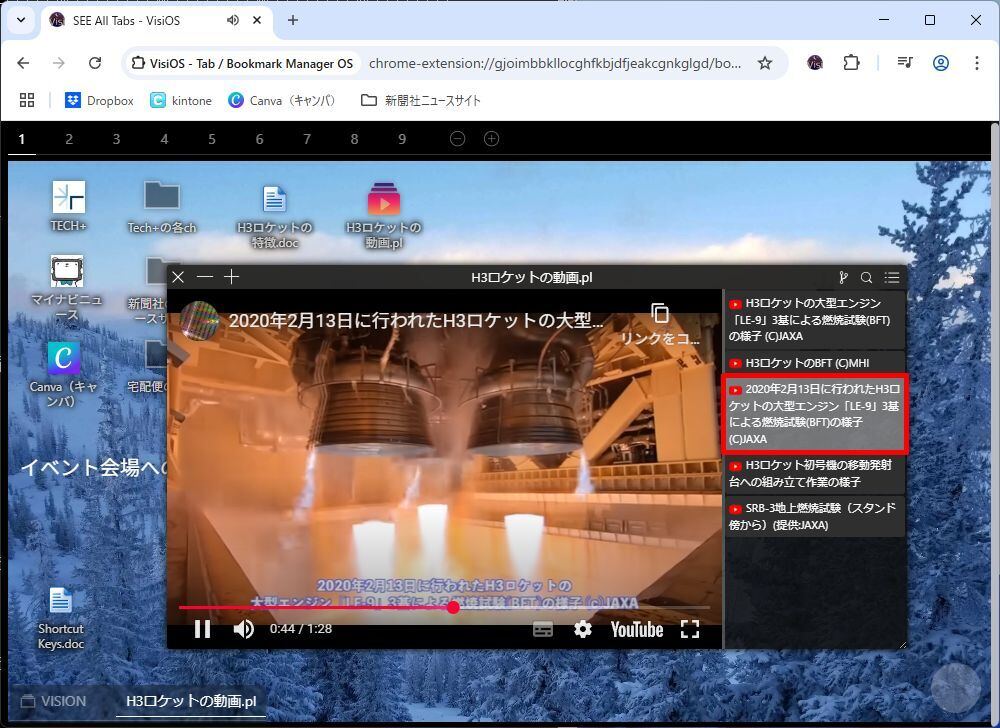The image size is (1000, 728).
Task: Open the Chrome apps grid
Action: coord(27,100)
